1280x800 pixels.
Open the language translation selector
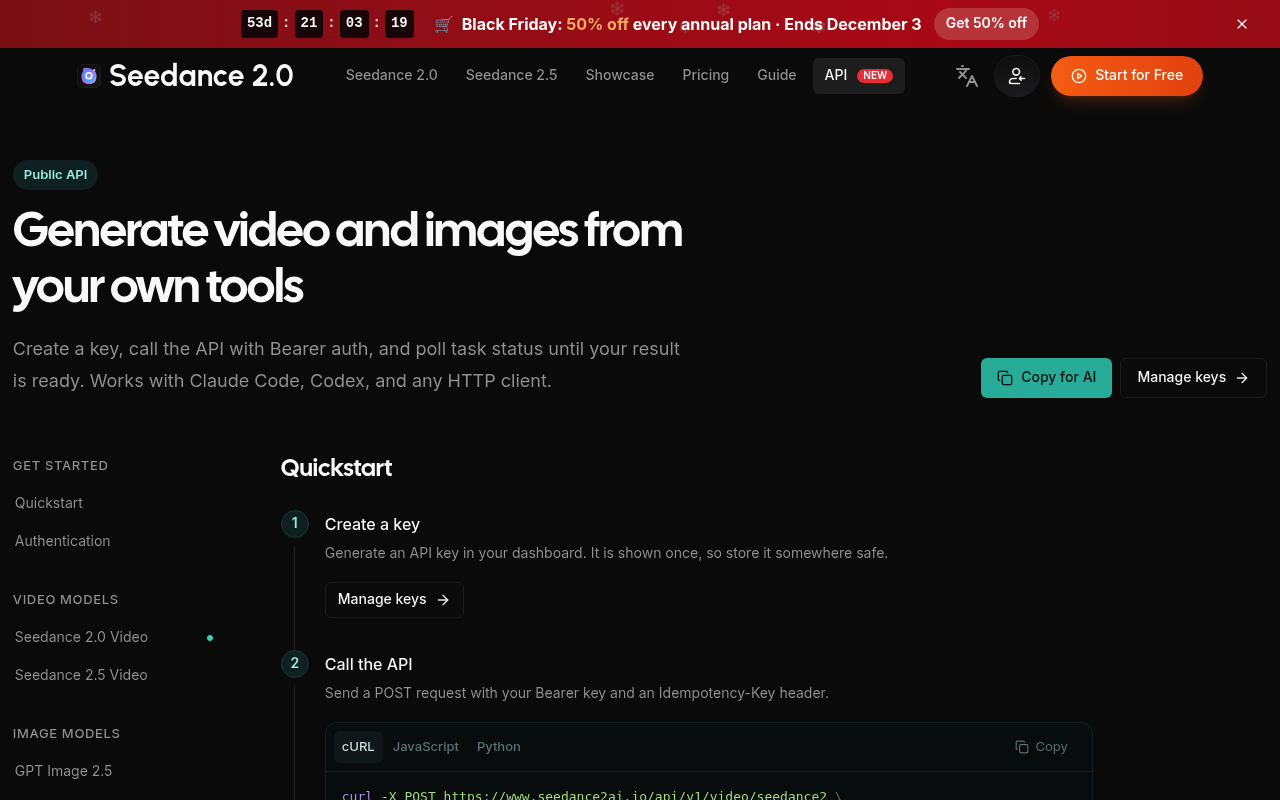[966, 76]
